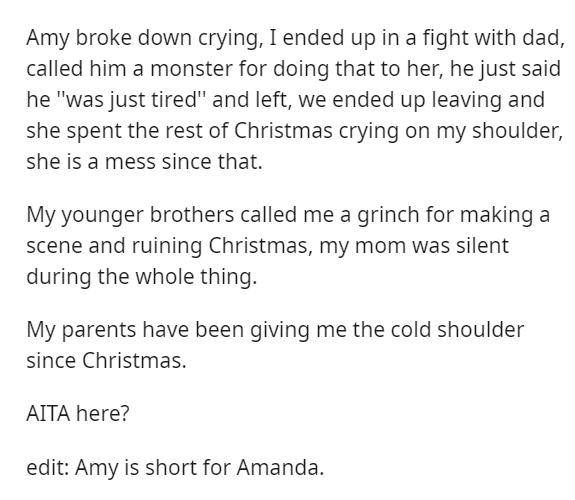Click the word 'edit:' at the bottom
This screenshot has width=575, height=500.
pyautogui.click(x=47, y=467)
